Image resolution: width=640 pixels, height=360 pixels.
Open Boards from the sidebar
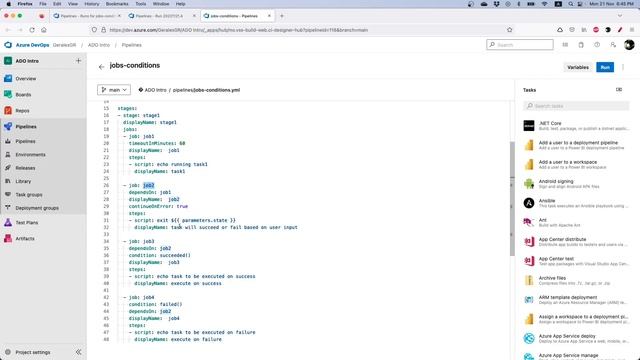(23, 95)
